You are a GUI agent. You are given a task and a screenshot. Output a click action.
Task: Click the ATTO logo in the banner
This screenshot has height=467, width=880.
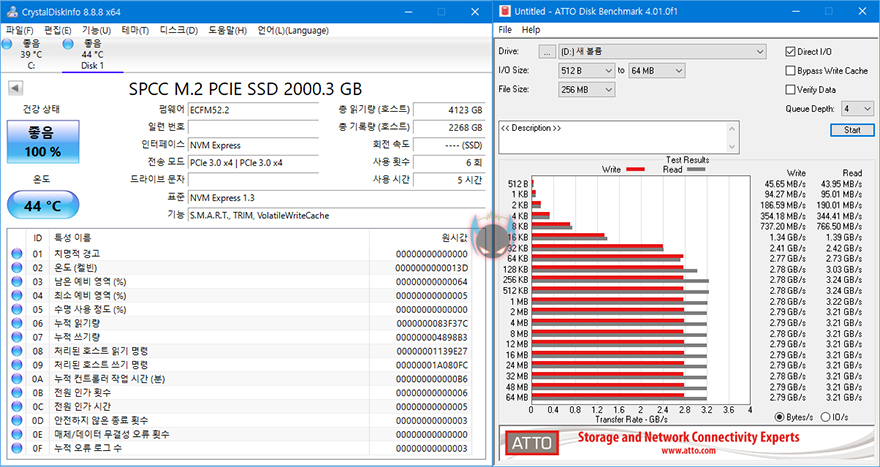(x=531, y=443)
